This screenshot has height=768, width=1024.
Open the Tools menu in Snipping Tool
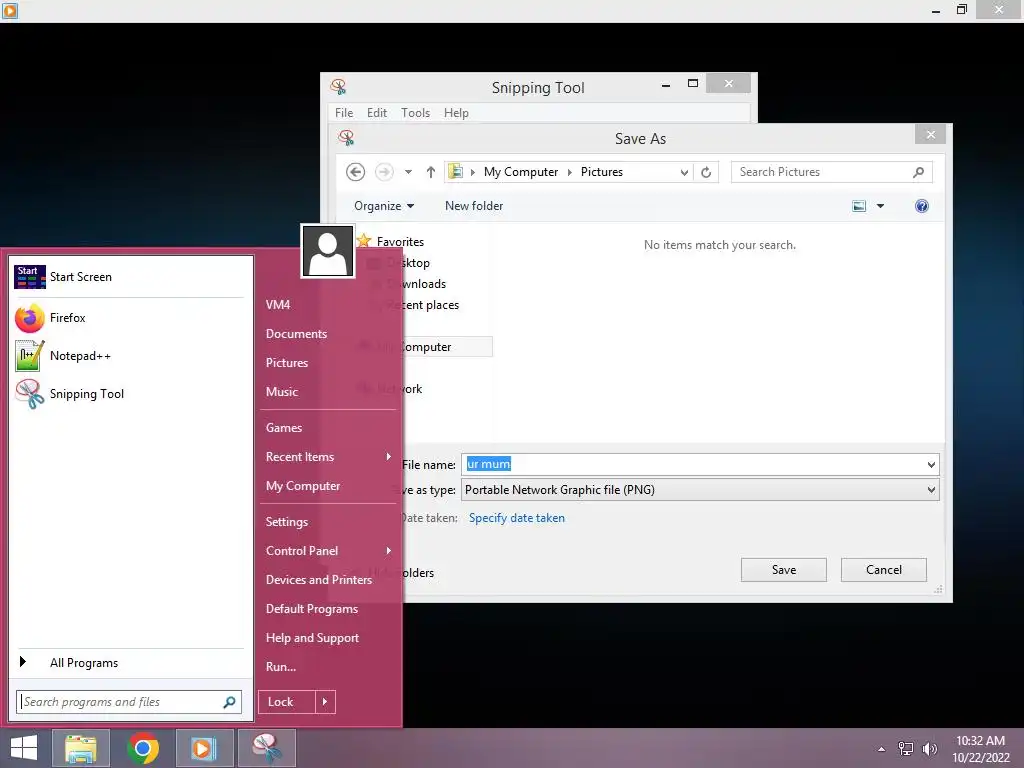(415, 113)
